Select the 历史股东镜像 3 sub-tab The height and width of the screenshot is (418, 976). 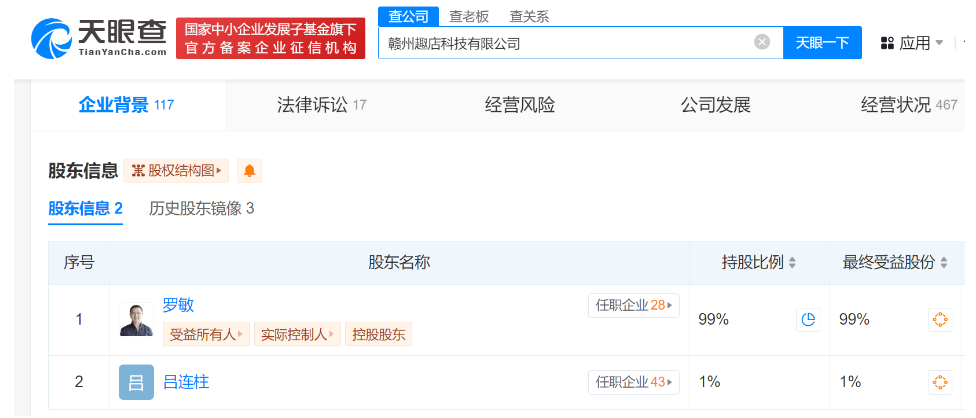[202, 208]
